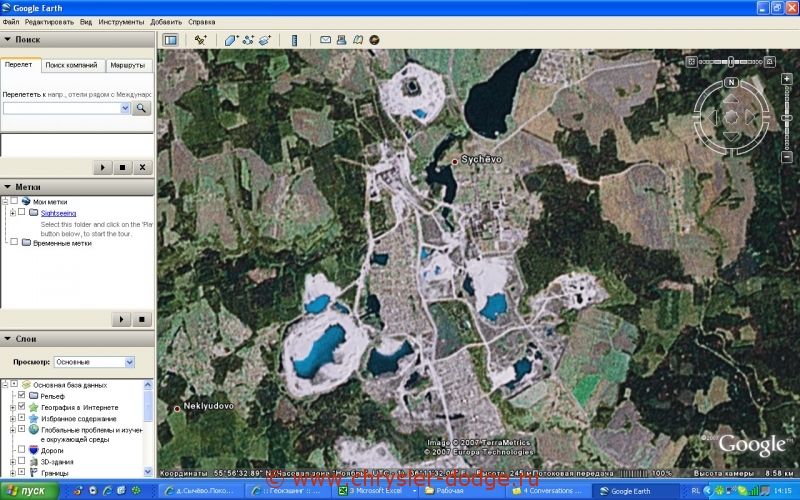Click the center joystick of navigation compass
The height and width of the screenshot is (500, 800).
731,117
